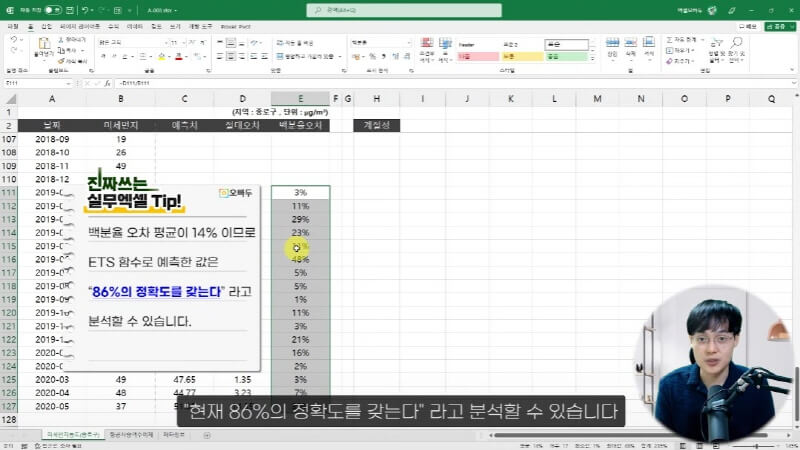Screen dimensions: 800x450
Task: Switch to the Insert ribbon tab
Action: pyautogui.click(x=46, y=26)
